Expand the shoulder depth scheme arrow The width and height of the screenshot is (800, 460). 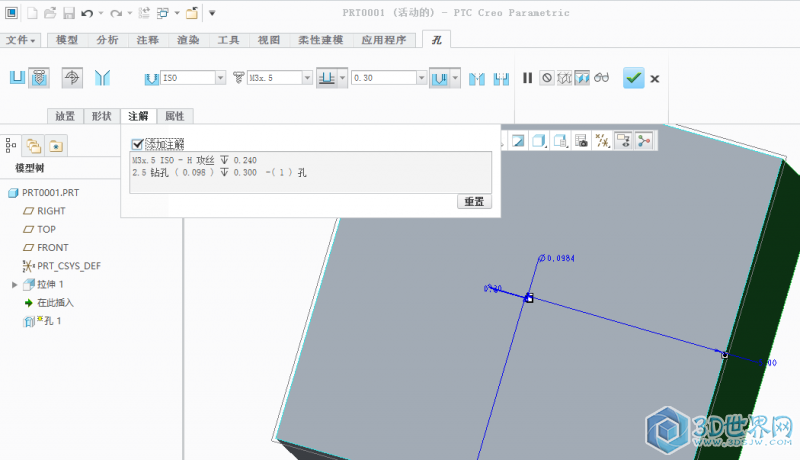pyautogui.click(x=456, y=78)
